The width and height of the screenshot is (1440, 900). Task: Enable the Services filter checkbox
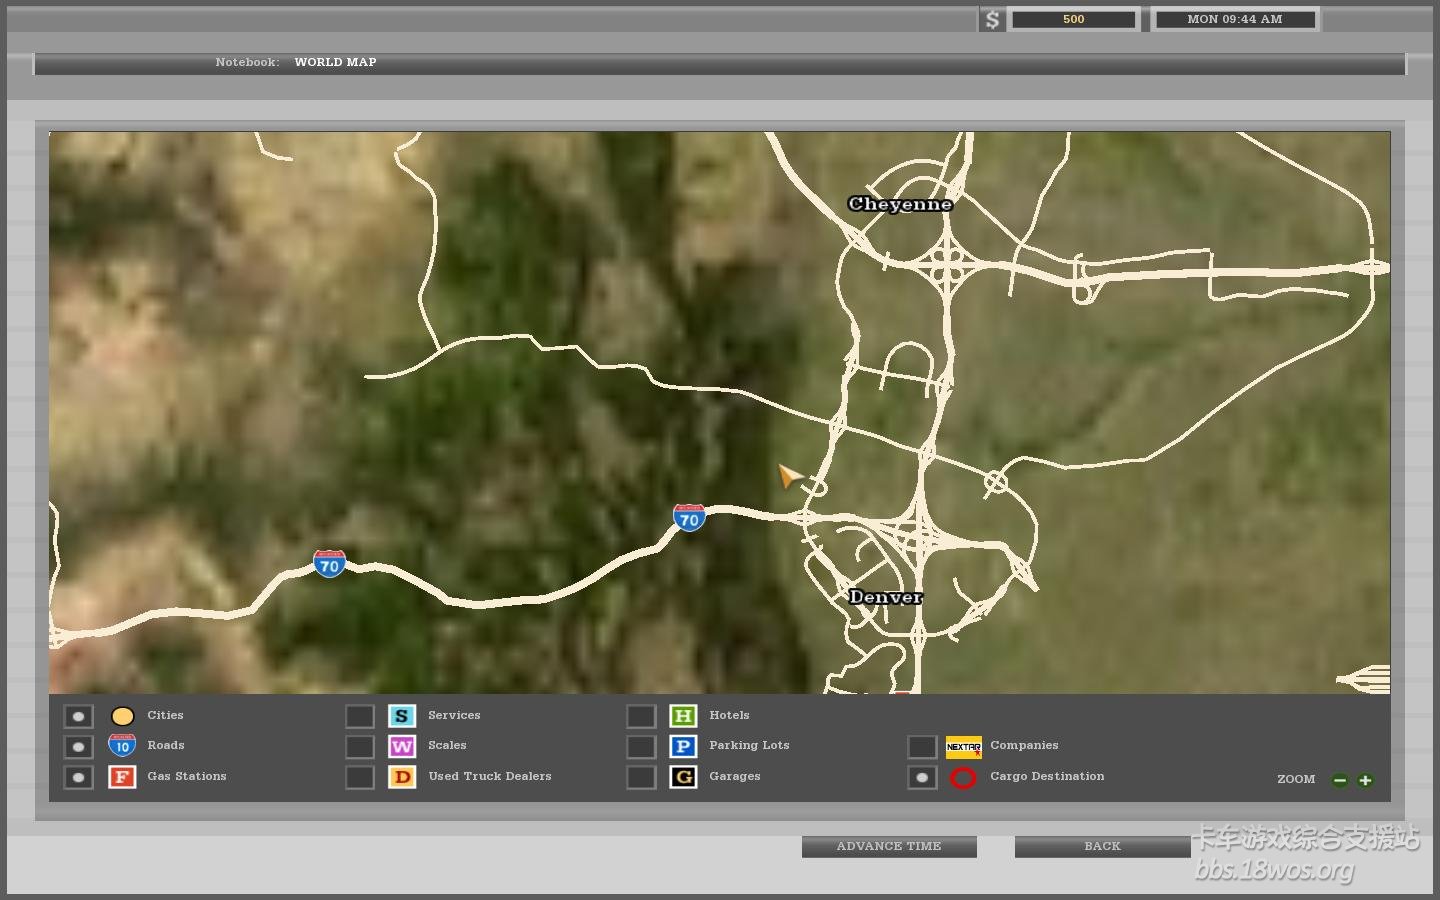coord(360,717)
